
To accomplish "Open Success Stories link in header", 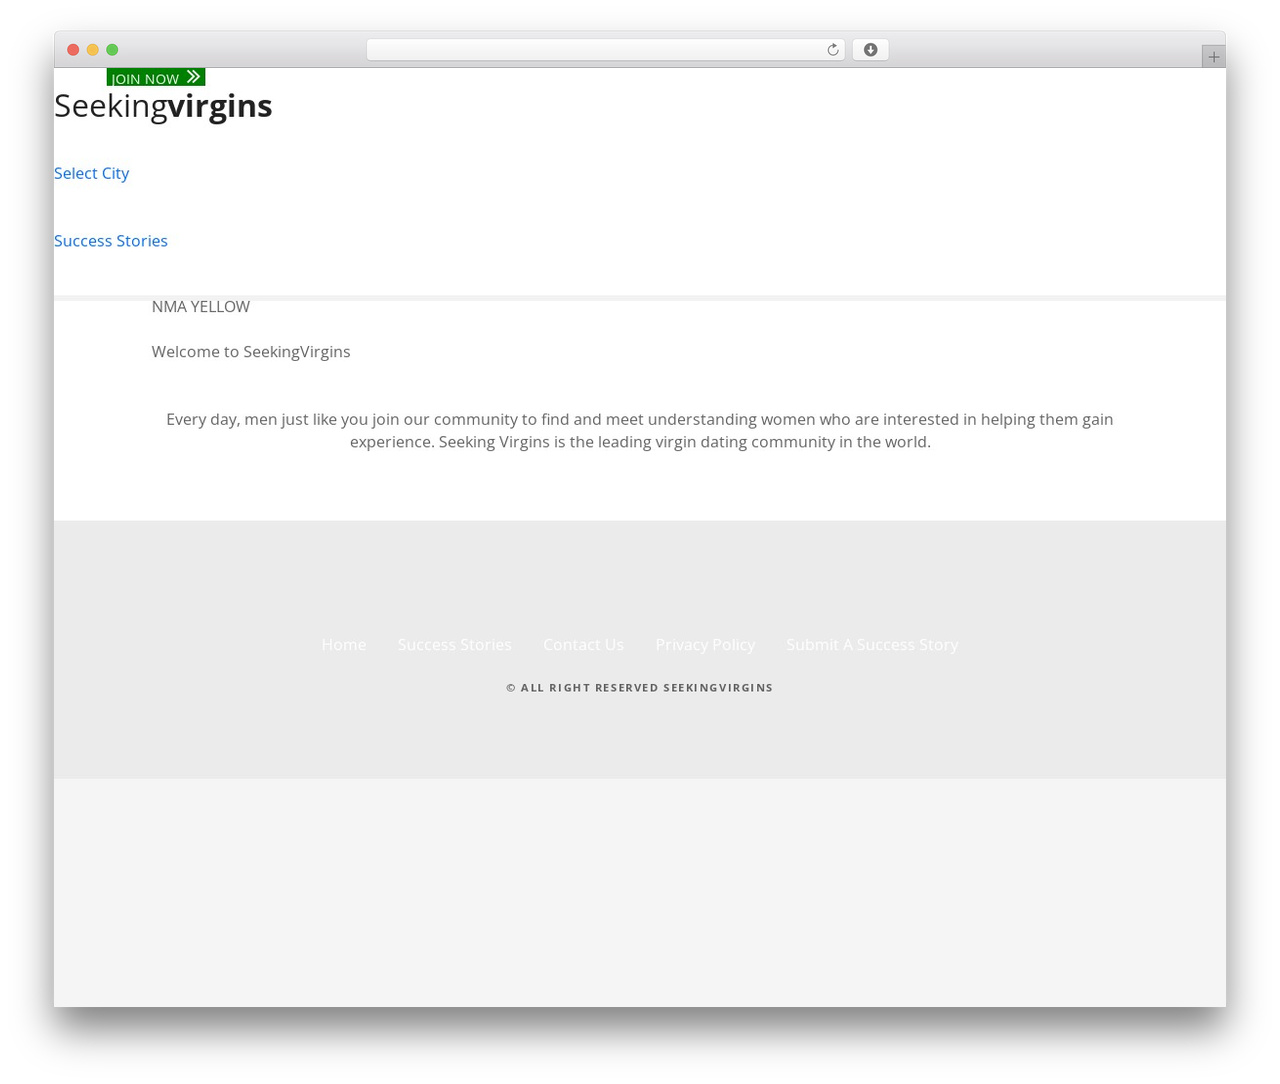I will coord(111,241).
